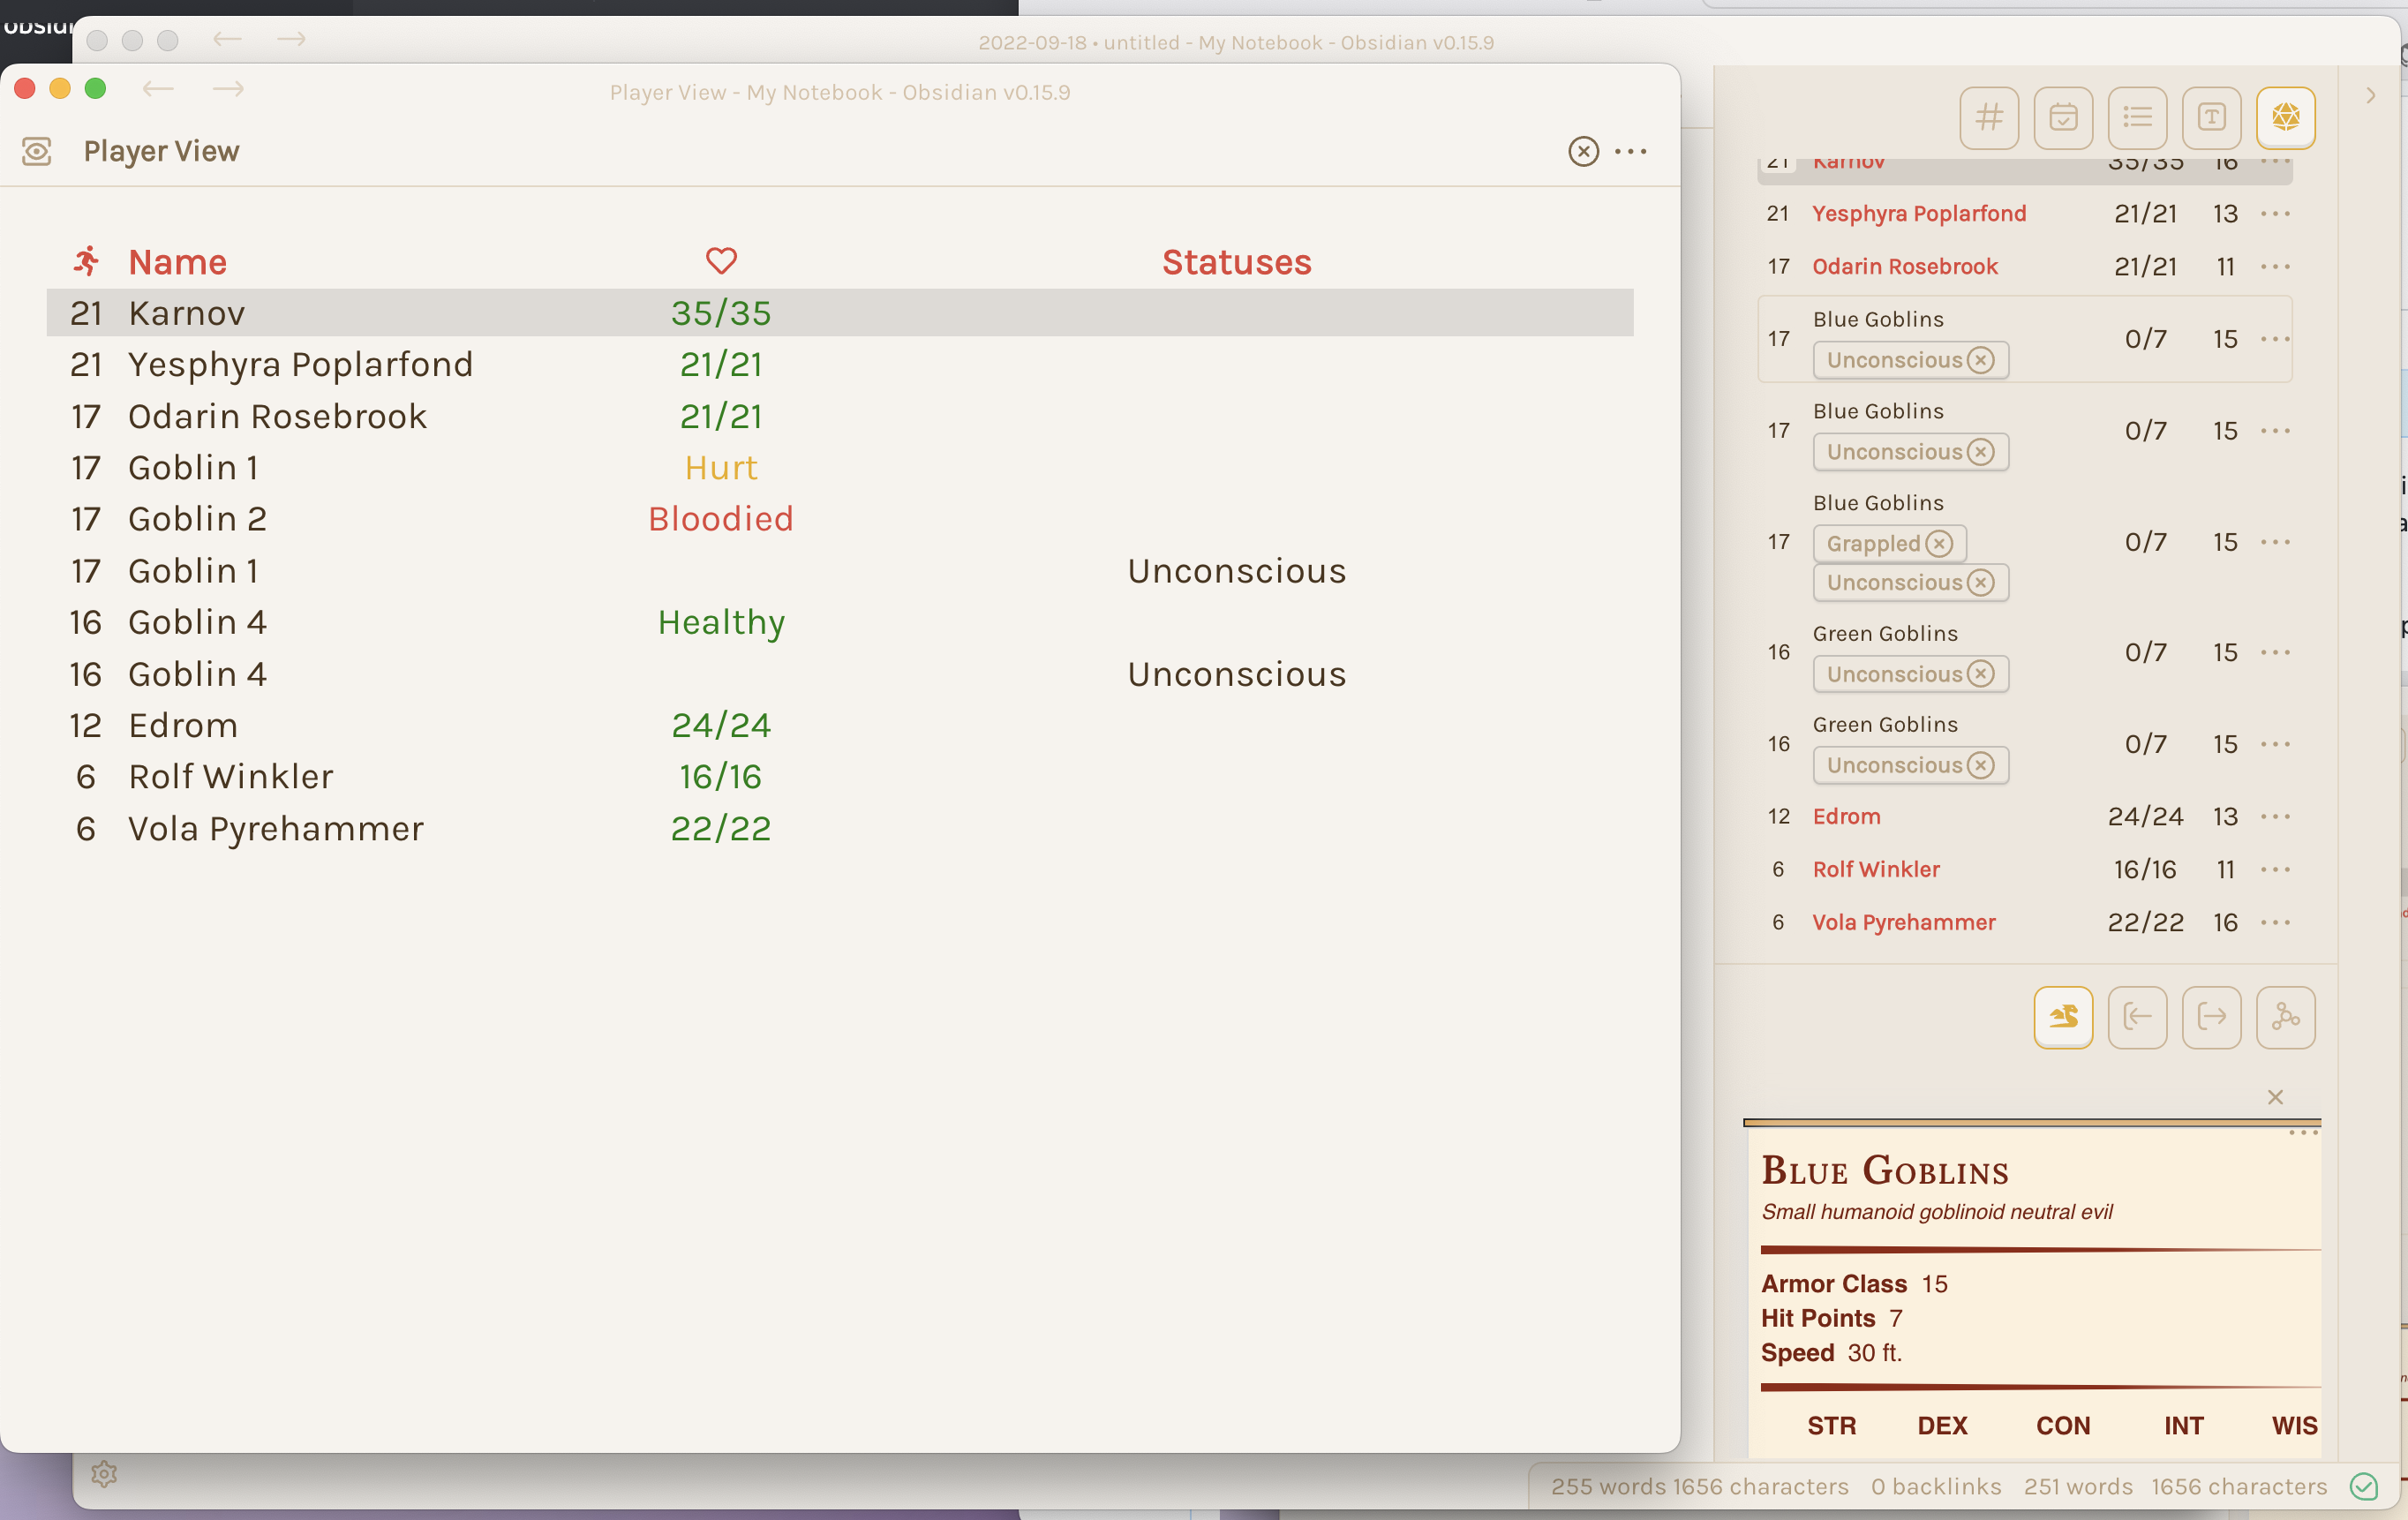Open the tags pane
2408x1520 pixels.
(1989, 117)
